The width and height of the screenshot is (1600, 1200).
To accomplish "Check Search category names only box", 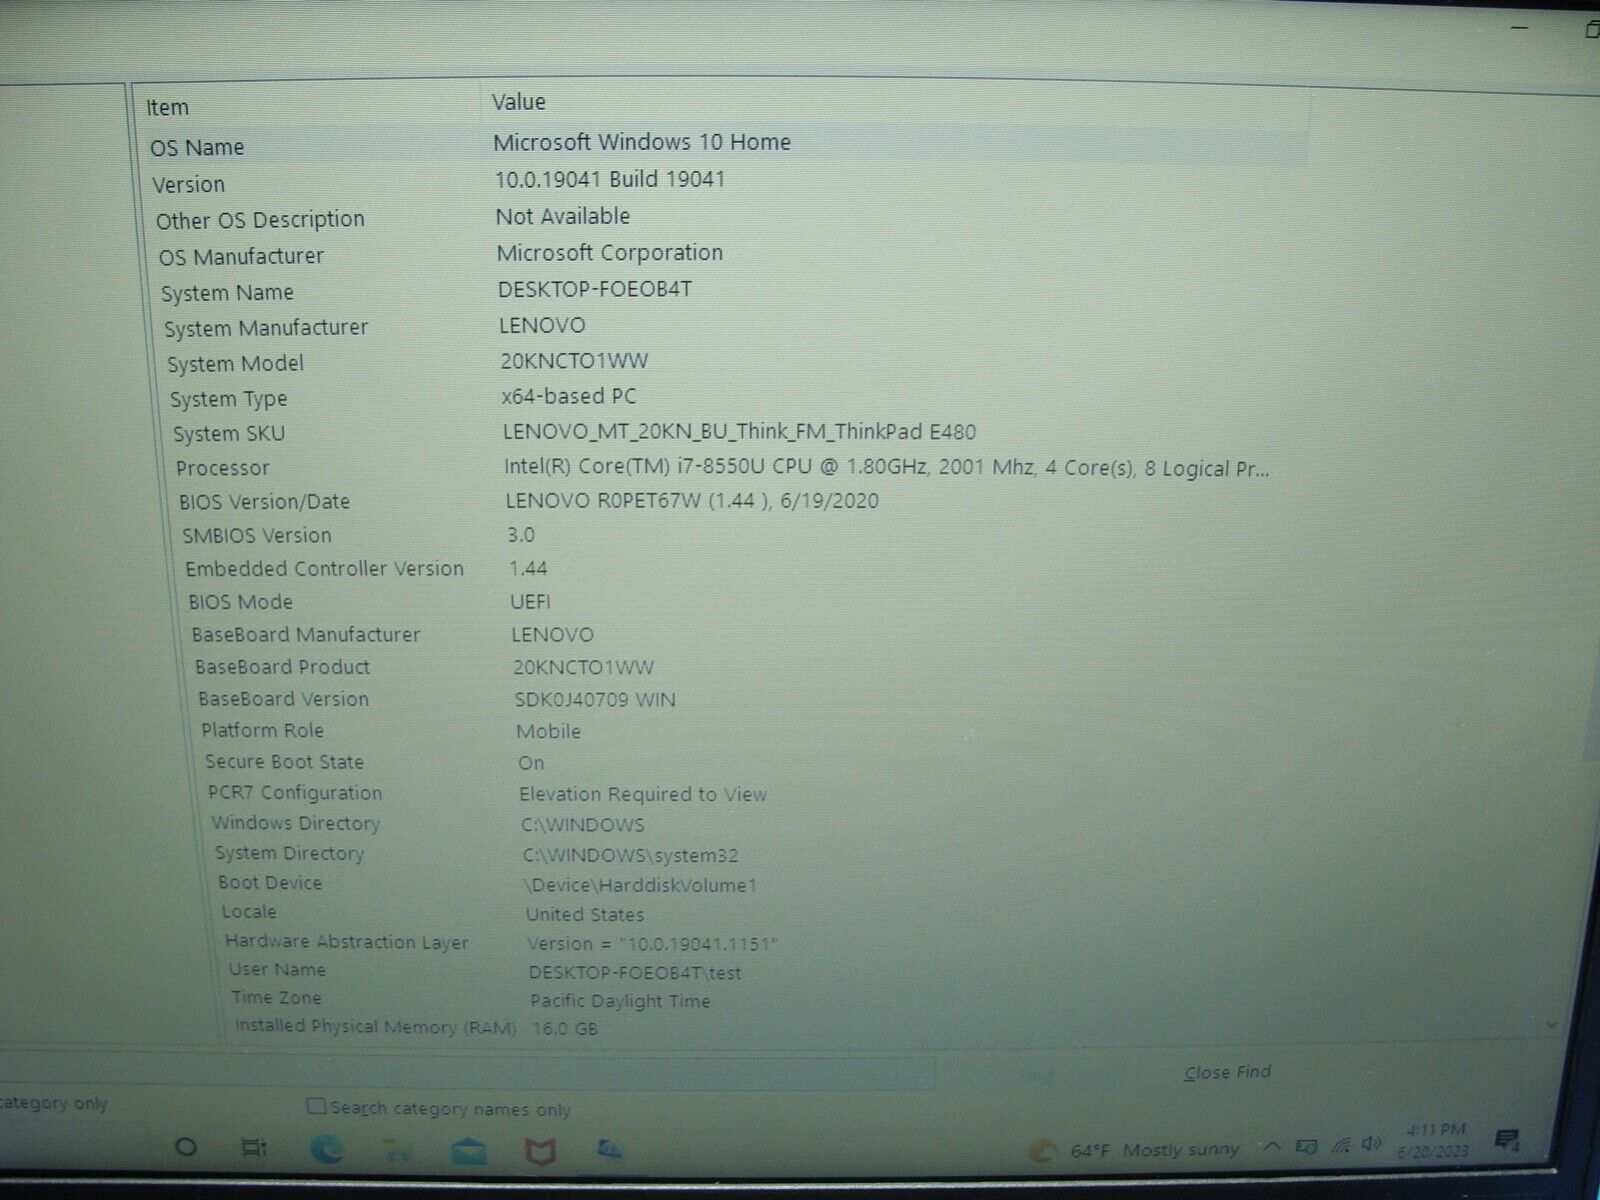I will click(316, 1106).
